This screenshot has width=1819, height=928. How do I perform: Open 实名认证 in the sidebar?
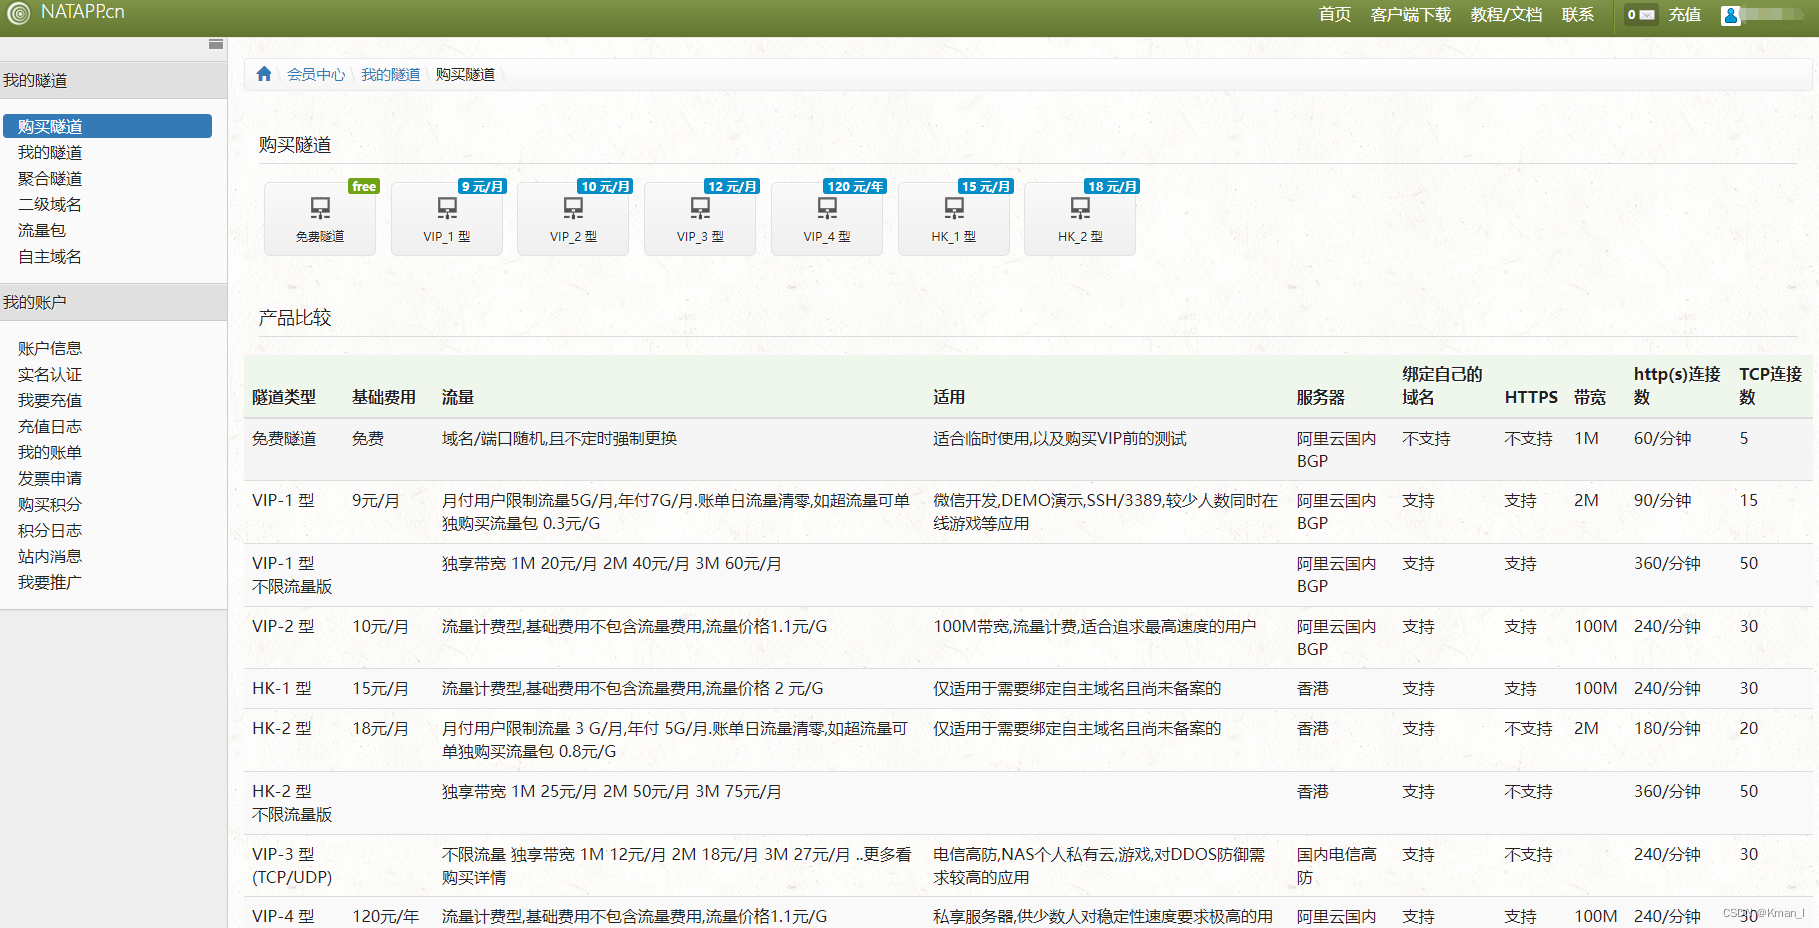pyautogui.click(x=50, y=374)
